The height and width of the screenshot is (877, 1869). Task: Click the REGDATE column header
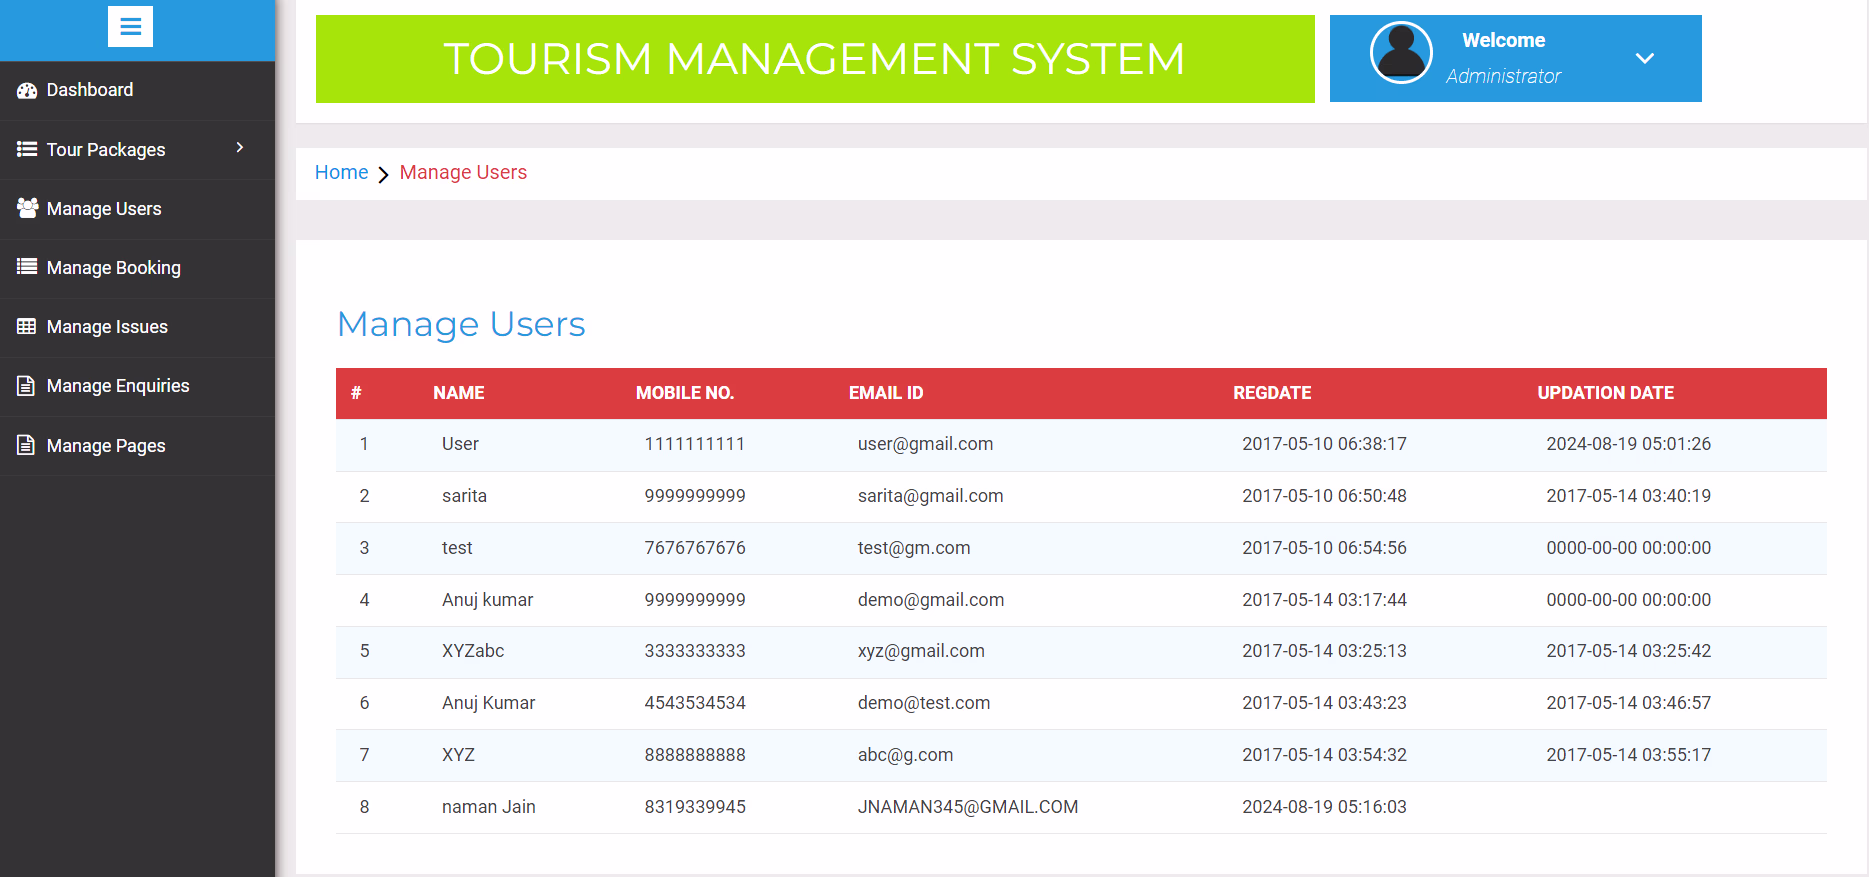click(1272, 393)
